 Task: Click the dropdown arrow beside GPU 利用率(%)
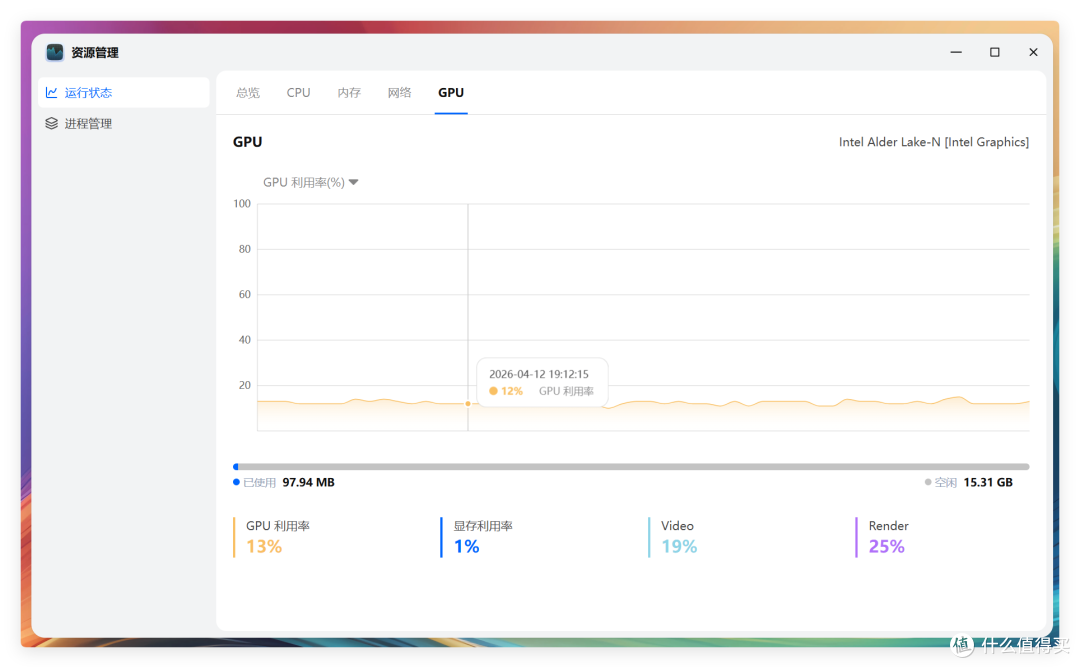(x=354, y=182)
